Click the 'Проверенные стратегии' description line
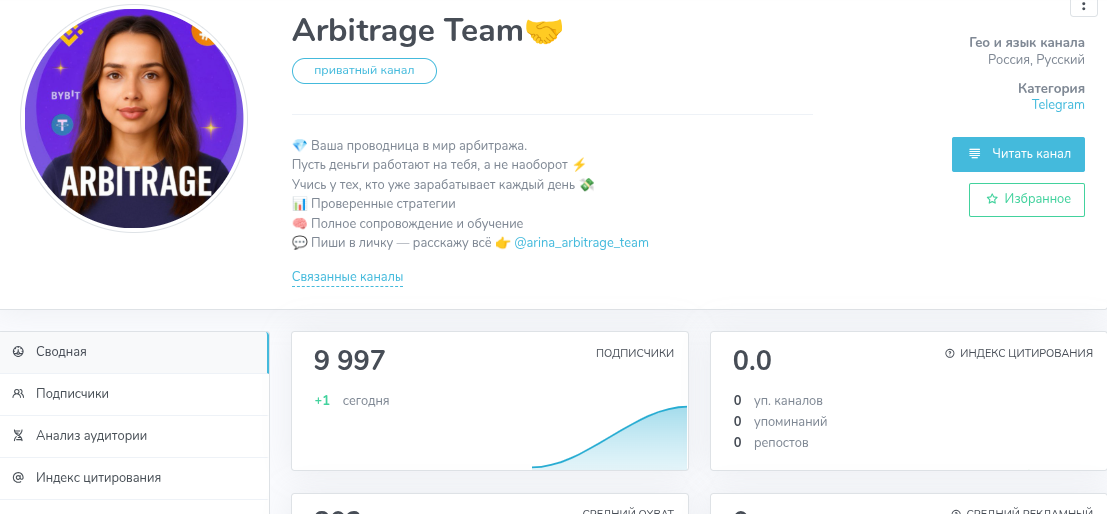 pyautogui.click(x=374, y=204)
